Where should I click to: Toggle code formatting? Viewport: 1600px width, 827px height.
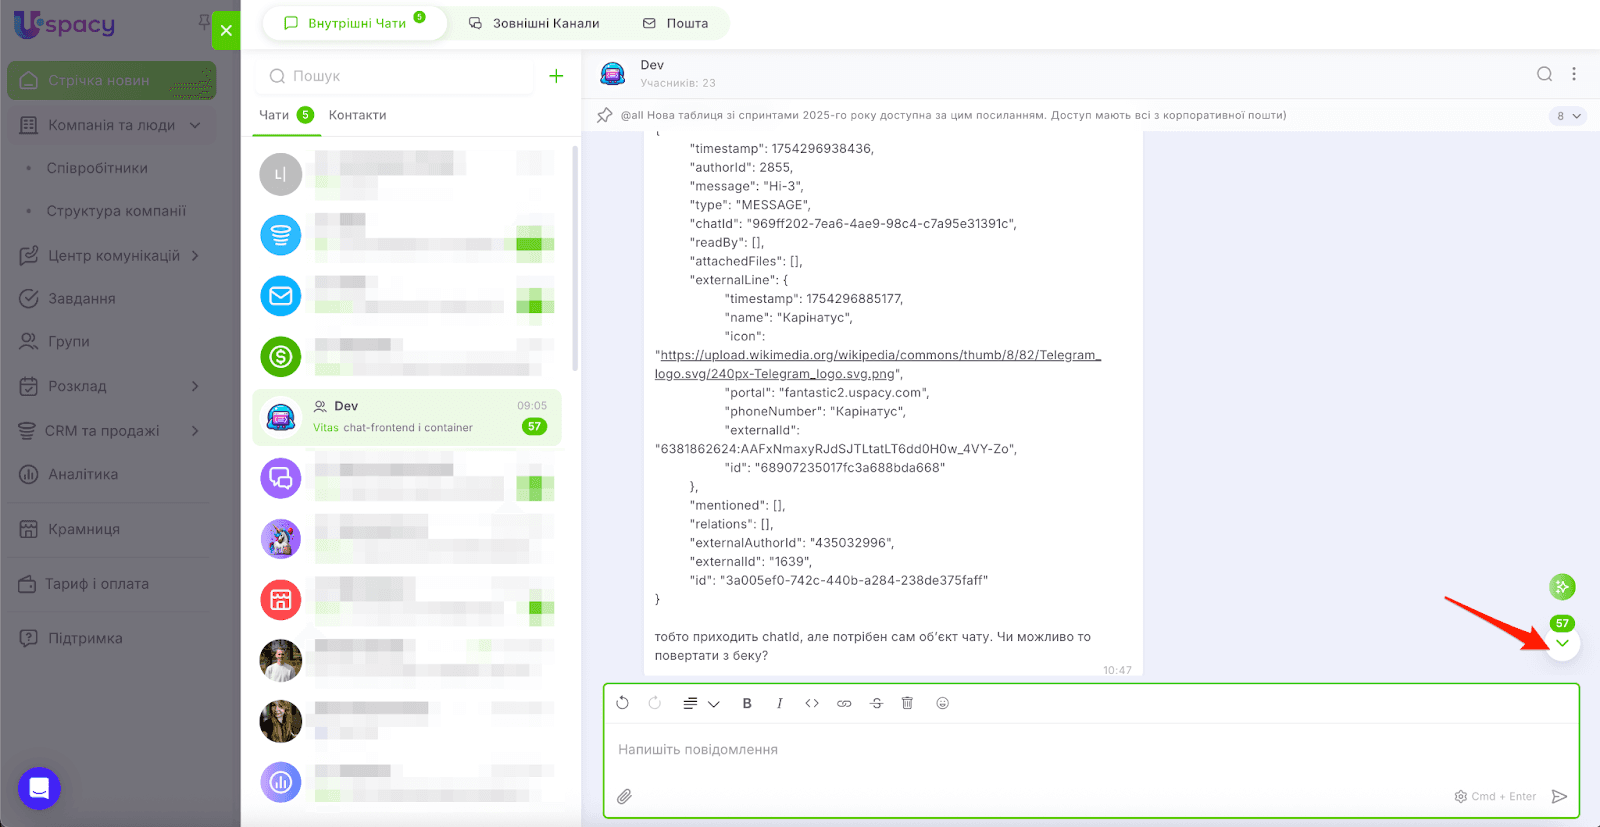click(x=812, y=703)
